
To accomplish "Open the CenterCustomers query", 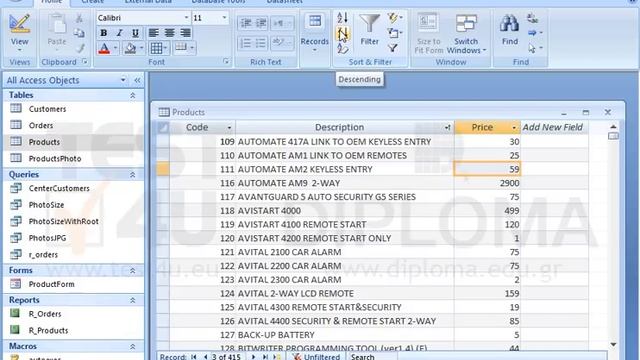I will point(59,188).
